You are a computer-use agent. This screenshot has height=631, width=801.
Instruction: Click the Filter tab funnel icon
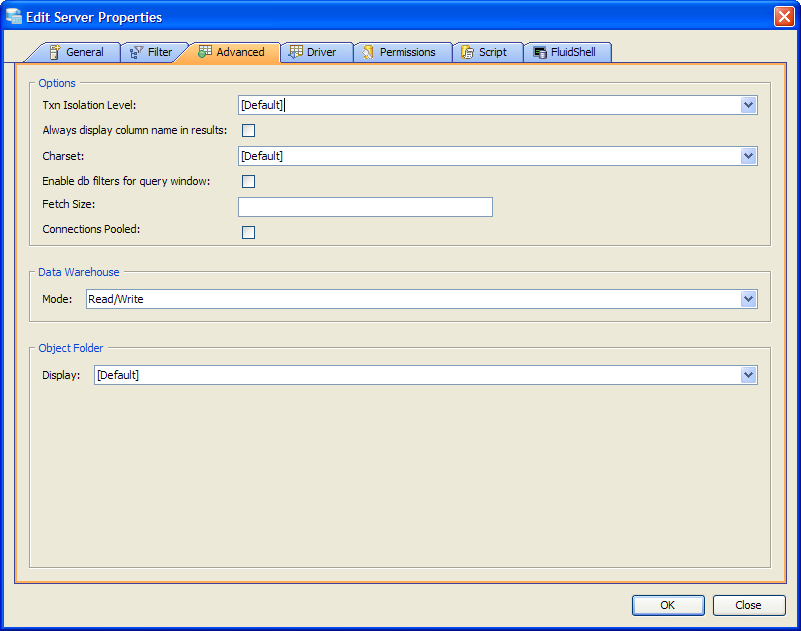pyautogui.click(x=136, y=52)
